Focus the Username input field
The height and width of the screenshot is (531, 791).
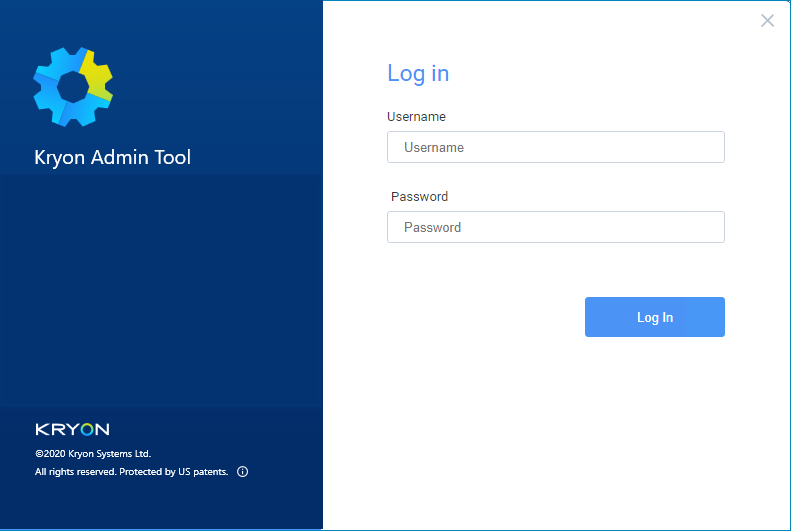pos(555,147)
